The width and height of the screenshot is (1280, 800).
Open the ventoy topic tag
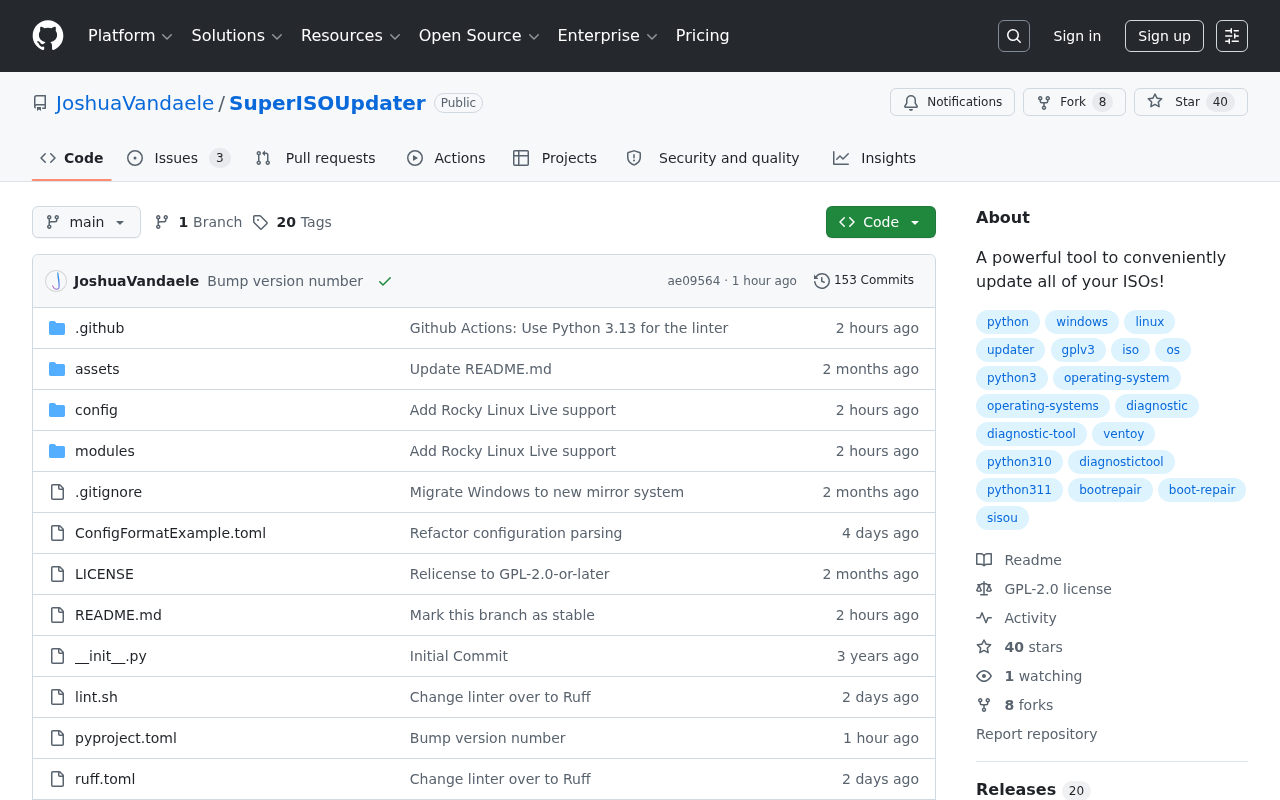pyautogui.click(x=1123, y=434)
